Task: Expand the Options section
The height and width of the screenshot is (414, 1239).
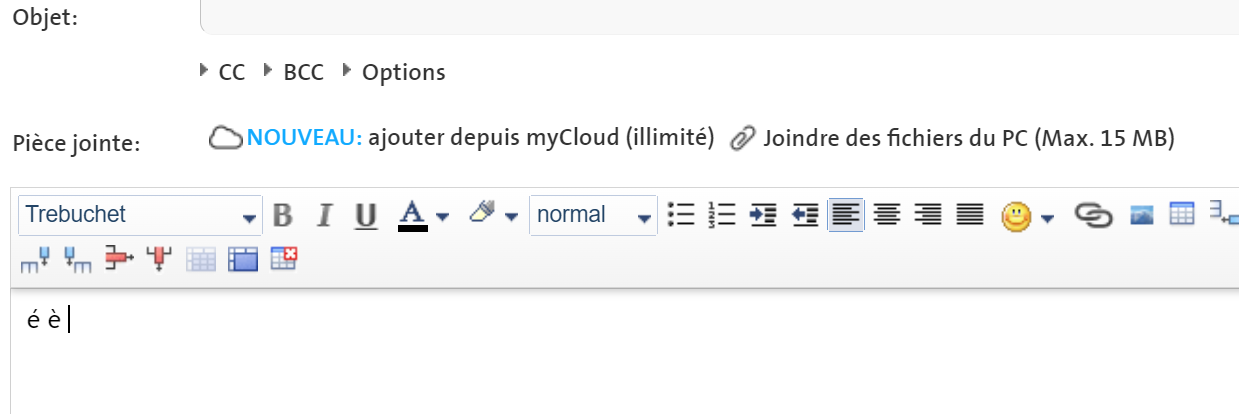Action: pyautogui.click(x=395, y=72)
